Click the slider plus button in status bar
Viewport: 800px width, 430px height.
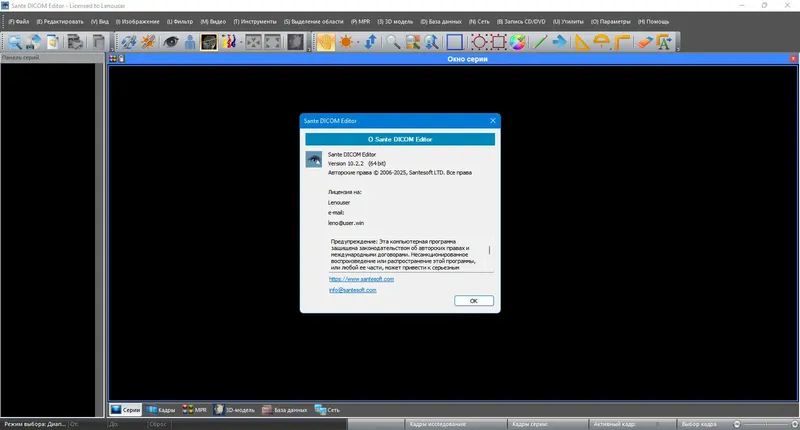794,424
